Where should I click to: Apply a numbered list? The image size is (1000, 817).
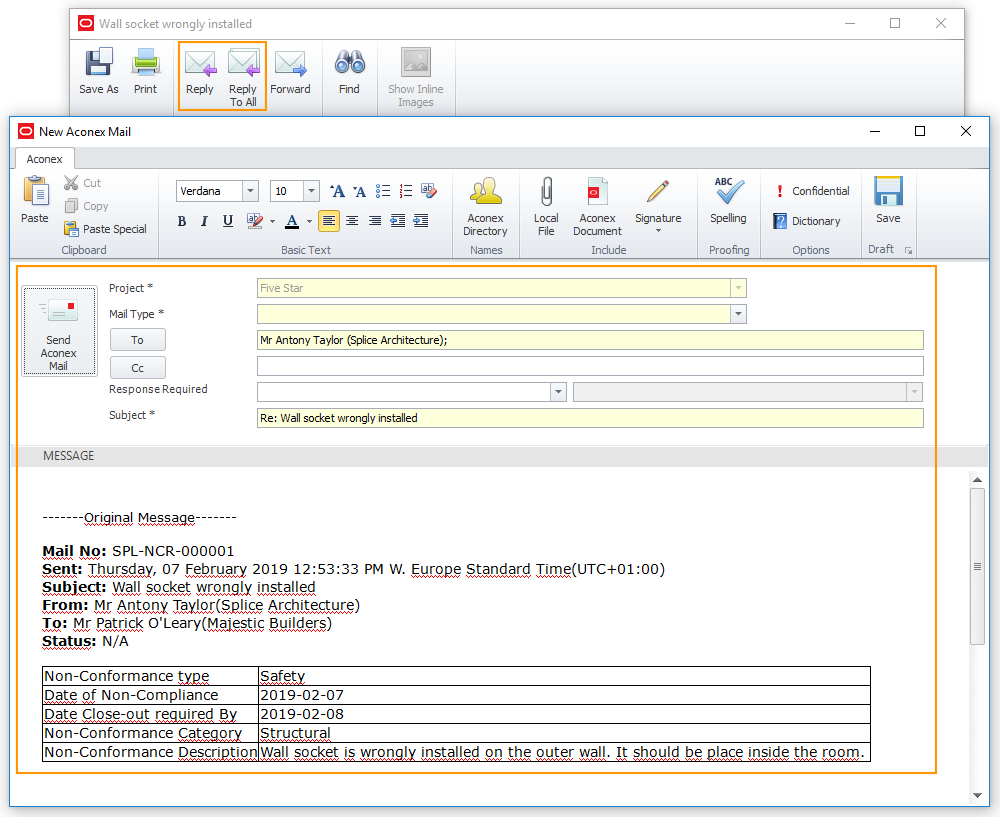[406, 191]
